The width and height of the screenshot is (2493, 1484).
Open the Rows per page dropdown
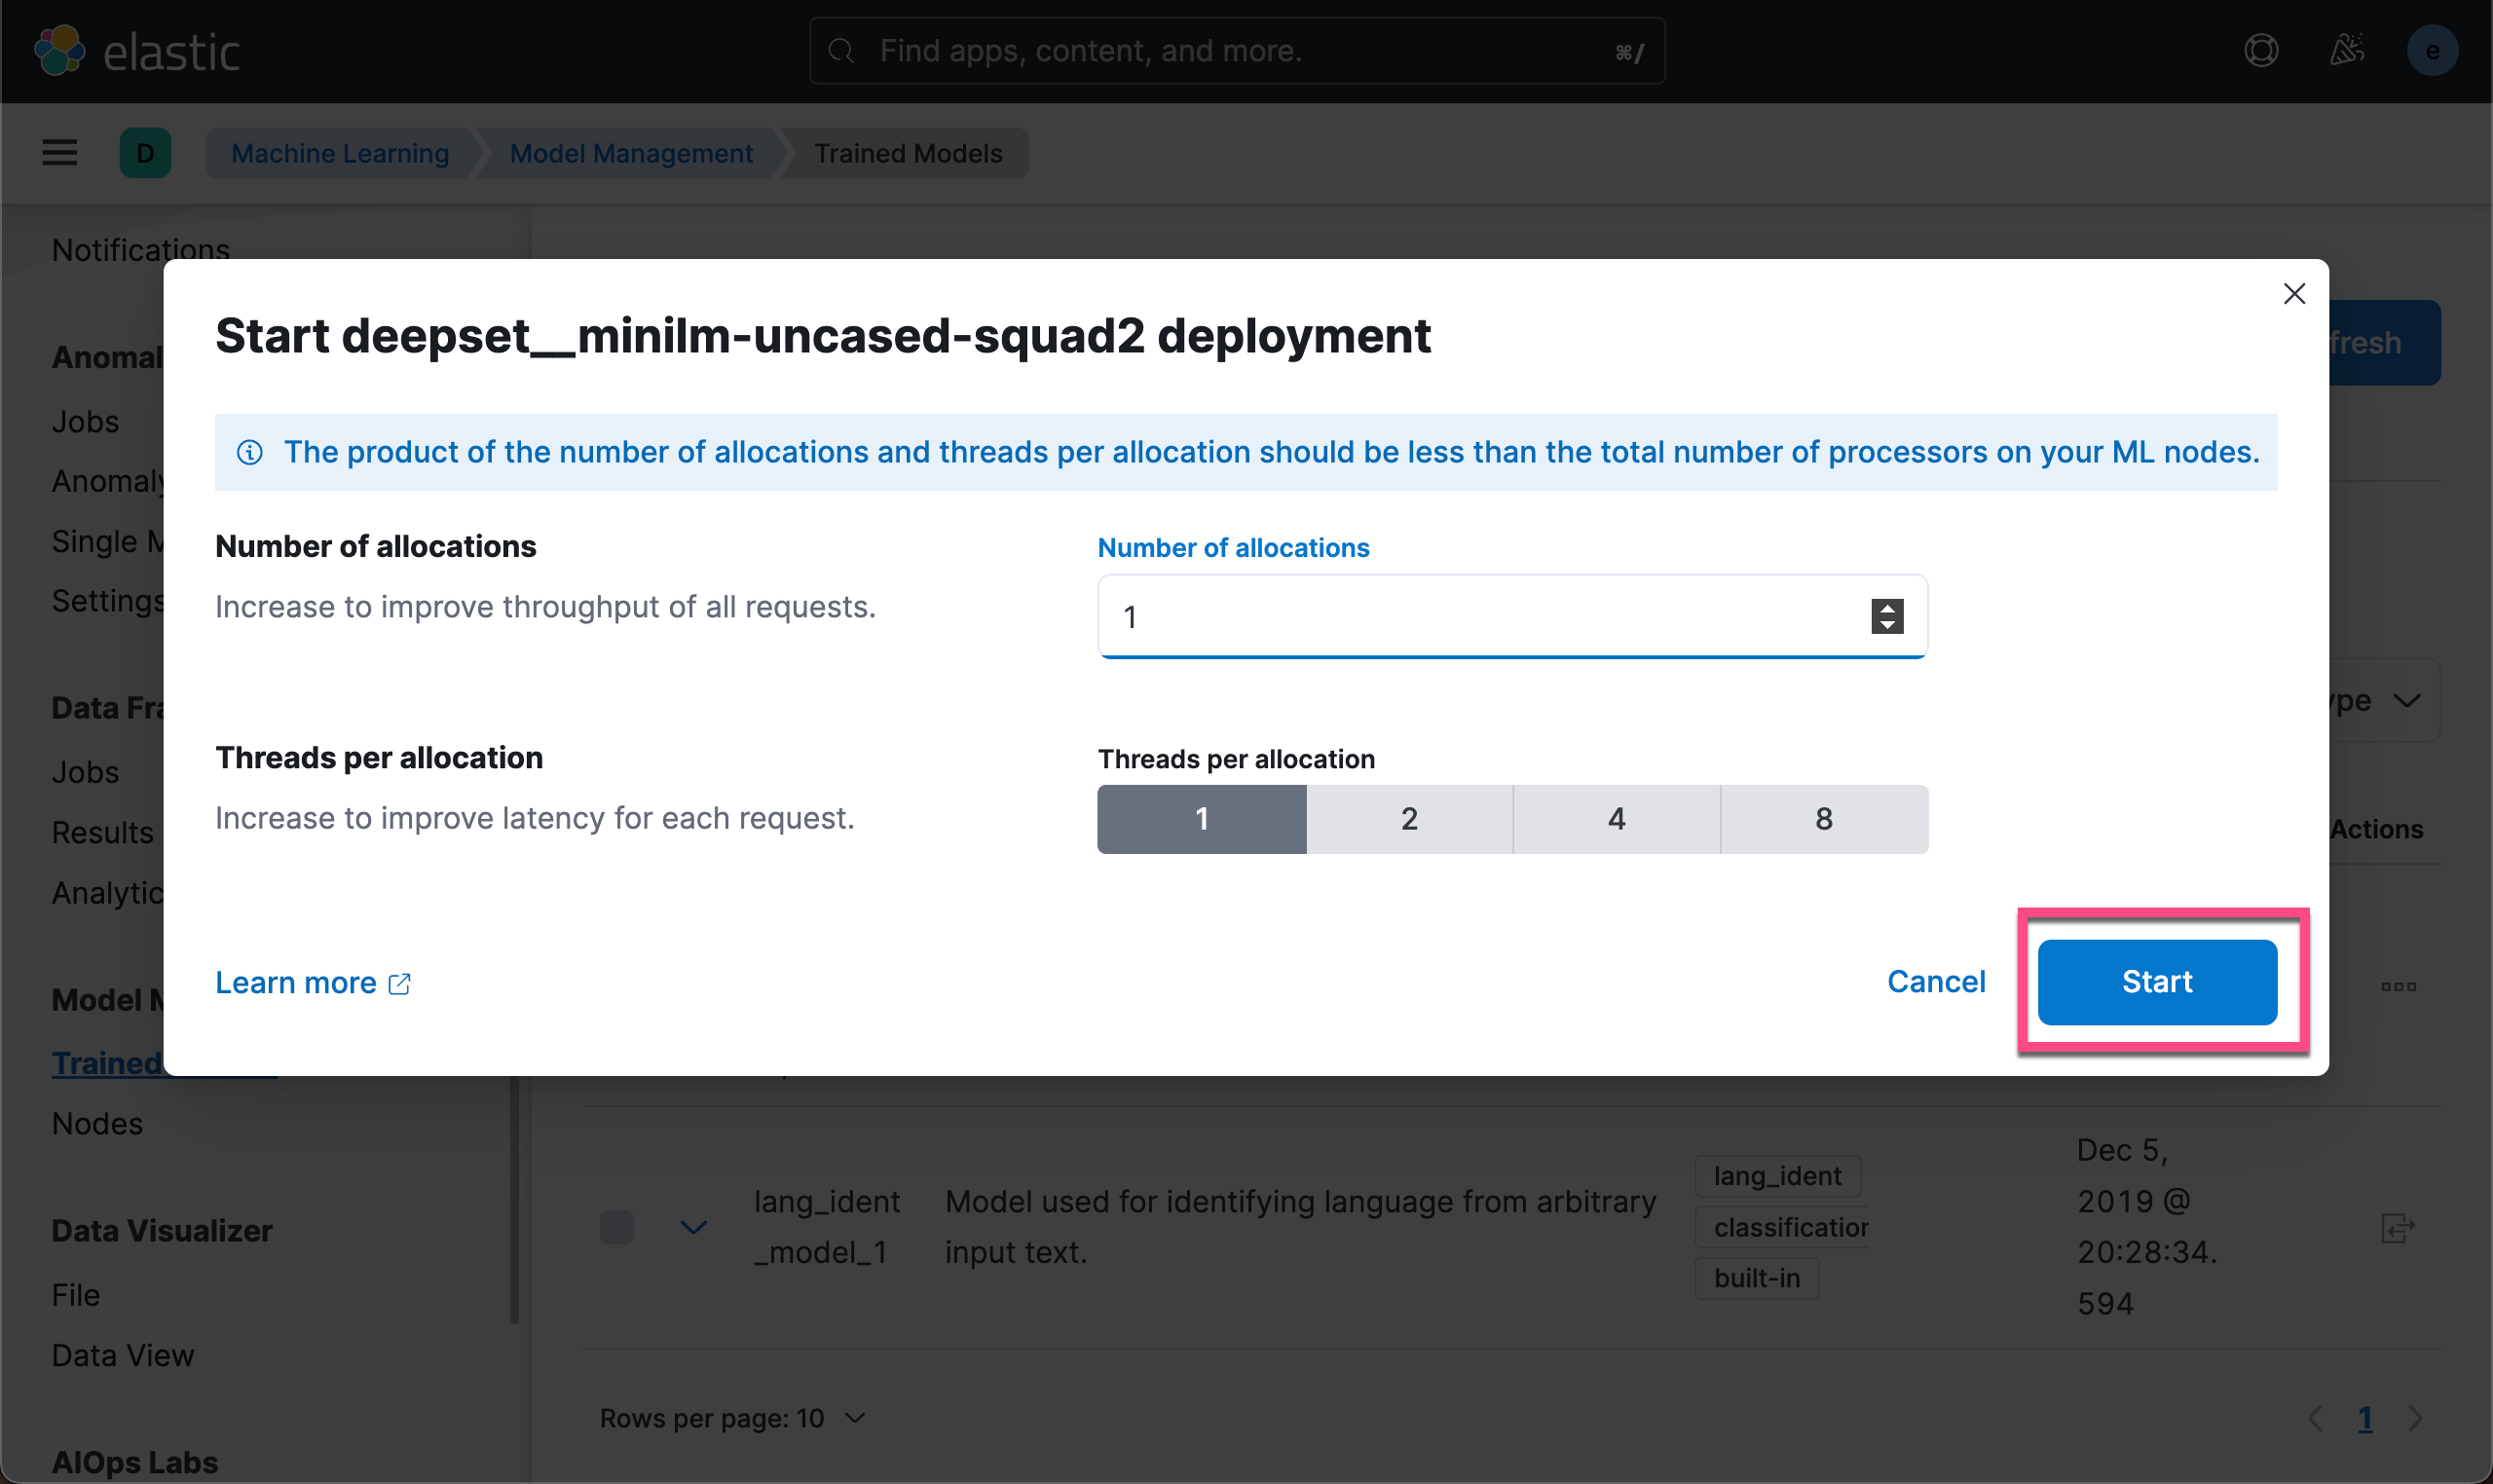(x=732, y=1418)
